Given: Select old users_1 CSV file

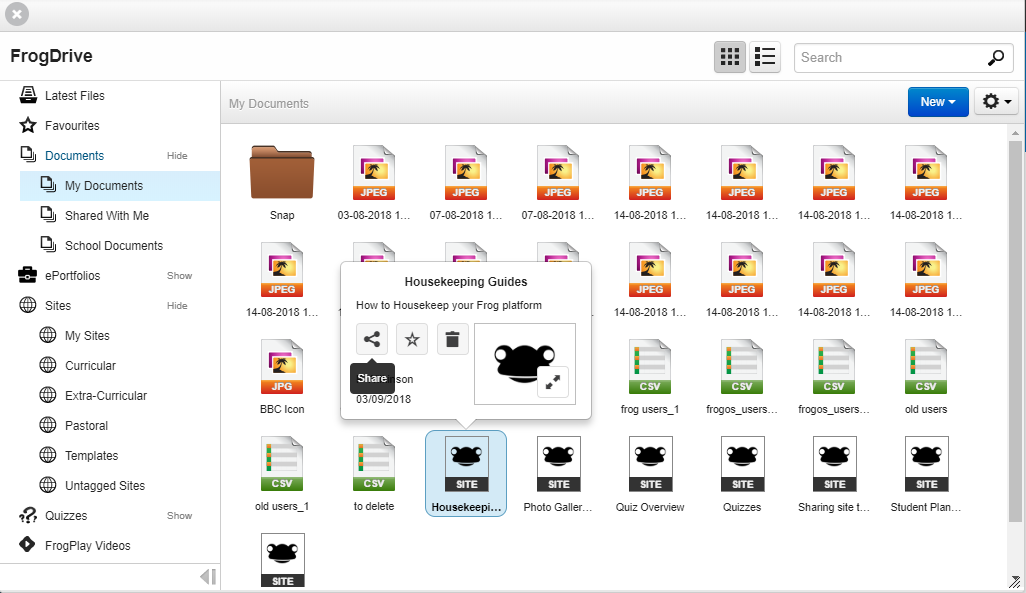Looking at the screenshot, I should click(x=282, y=474).
